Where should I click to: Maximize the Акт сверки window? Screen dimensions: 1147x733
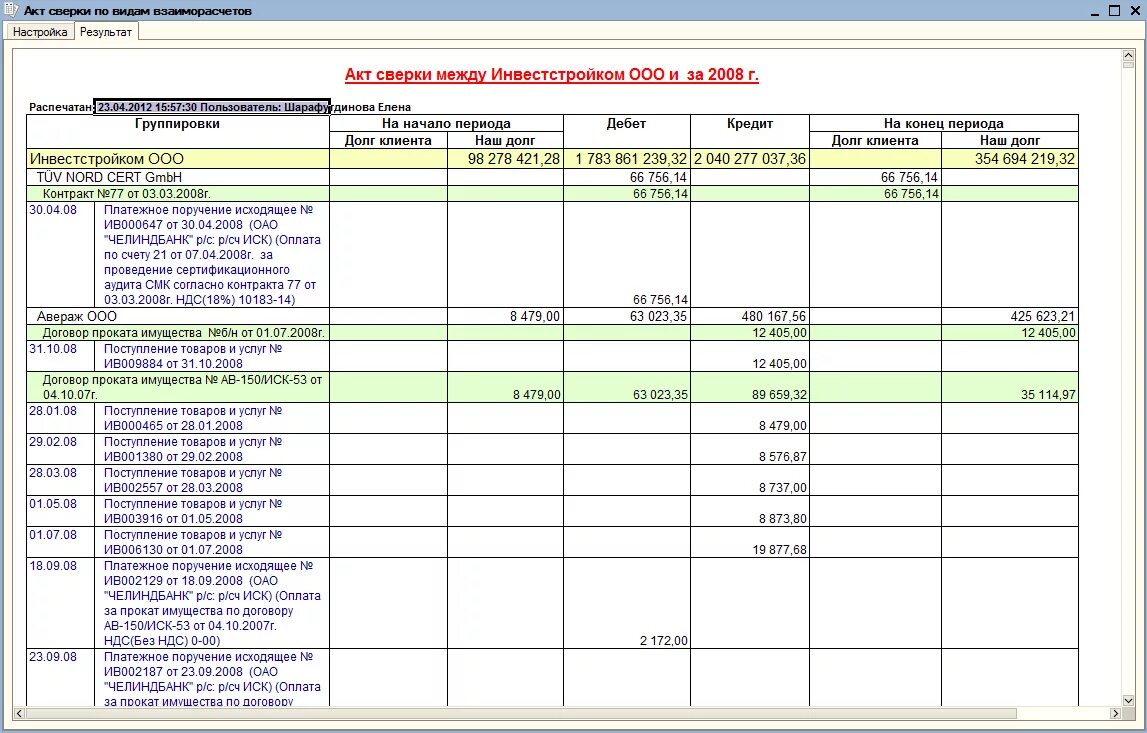point(1115,10)
